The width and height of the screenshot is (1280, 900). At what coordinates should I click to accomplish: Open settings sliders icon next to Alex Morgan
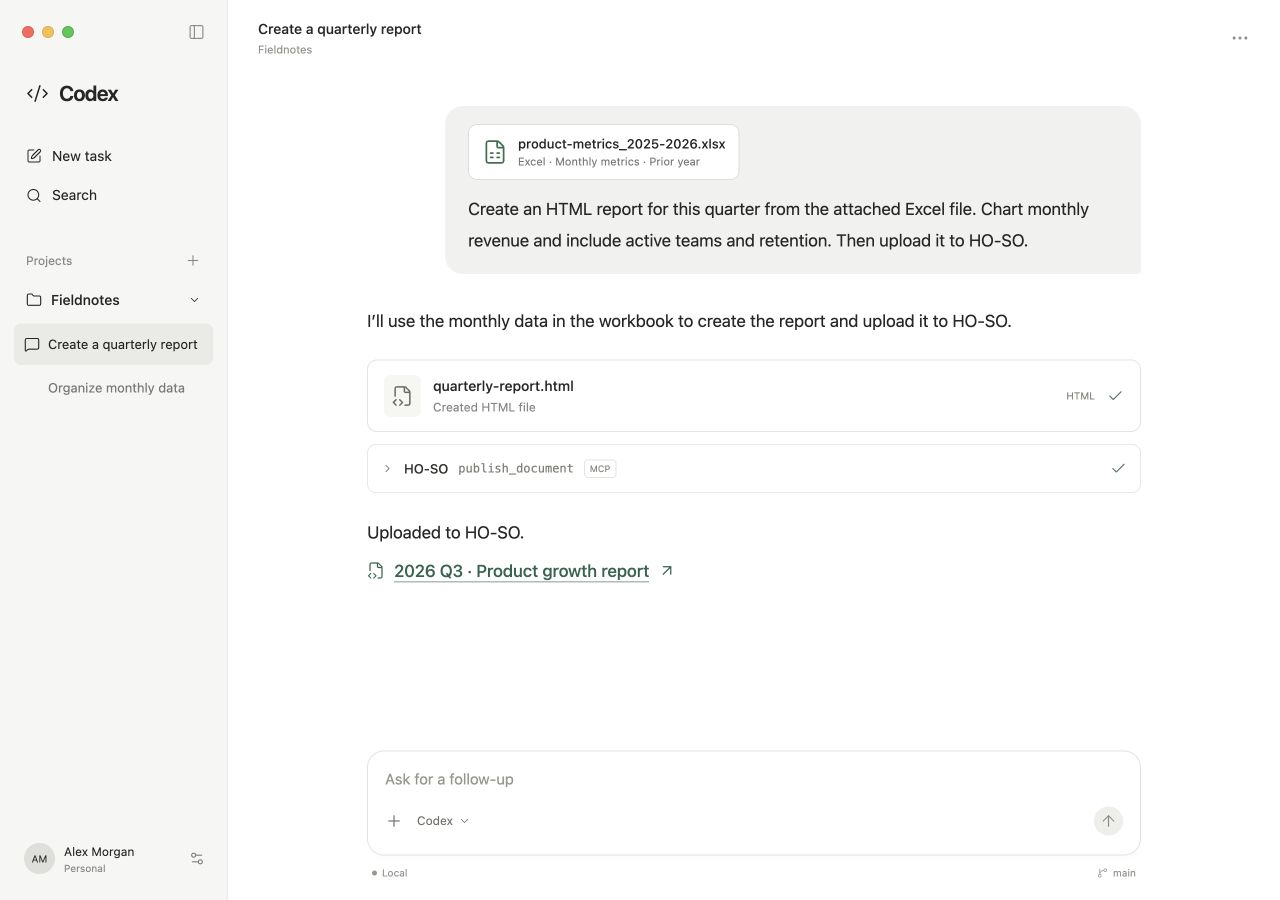[x=197, y=859]
